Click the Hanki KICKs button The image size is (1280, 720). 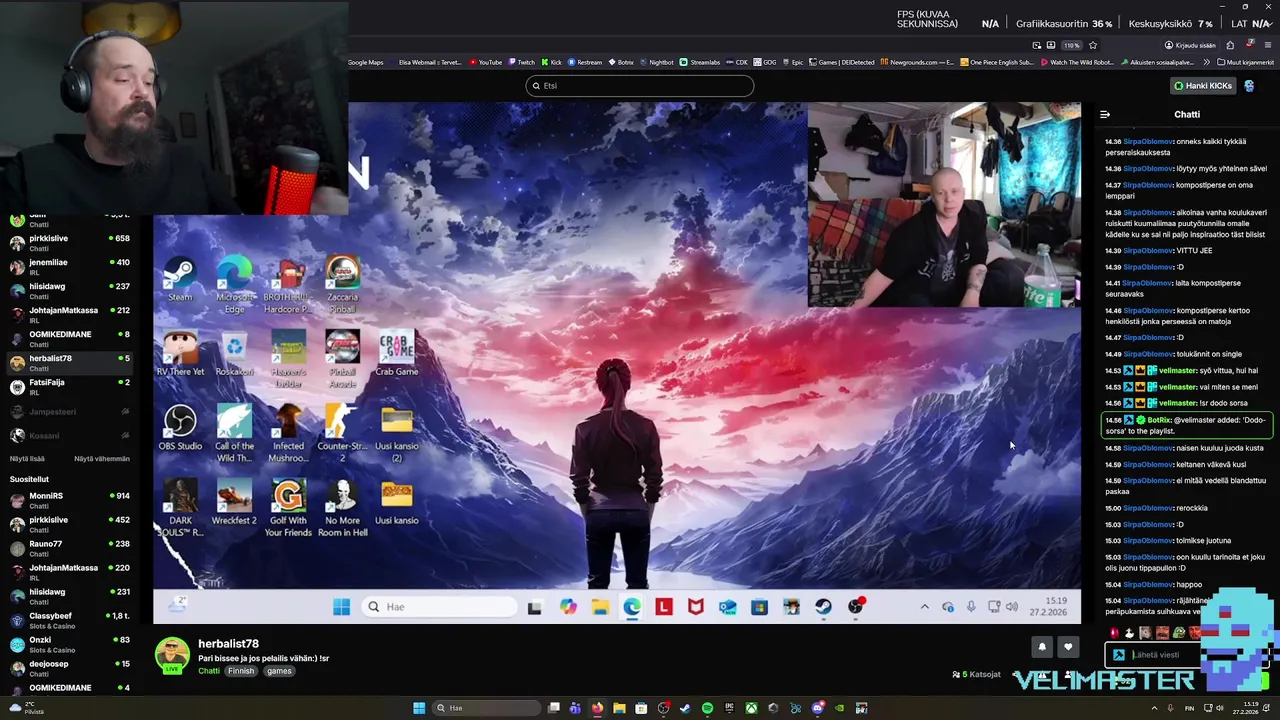click(x=1203, y=86)
